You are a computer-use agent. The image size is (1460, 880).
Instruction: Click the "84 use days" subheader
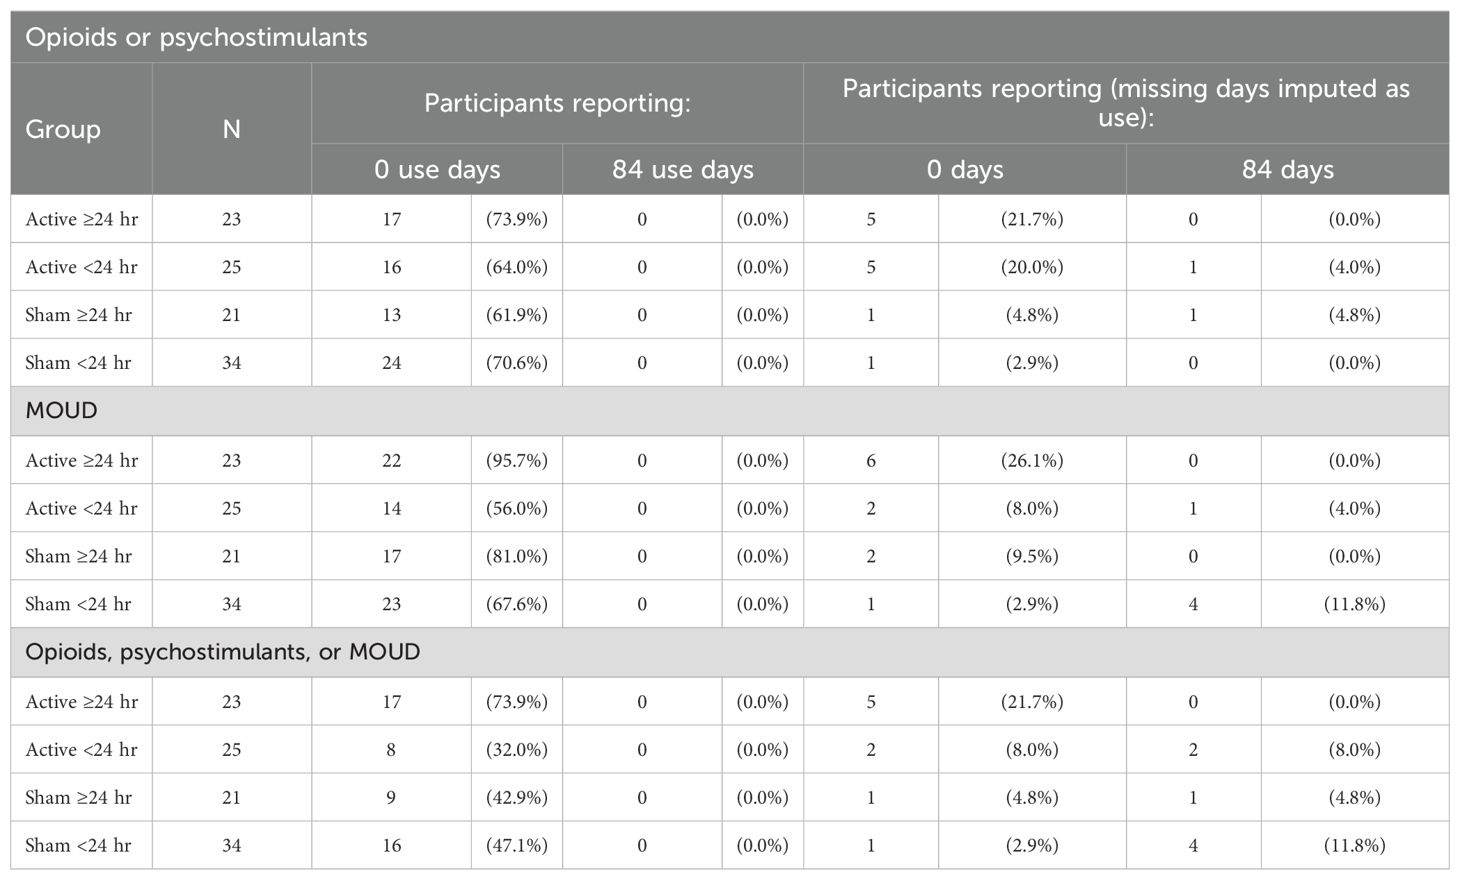pos(682,169)
